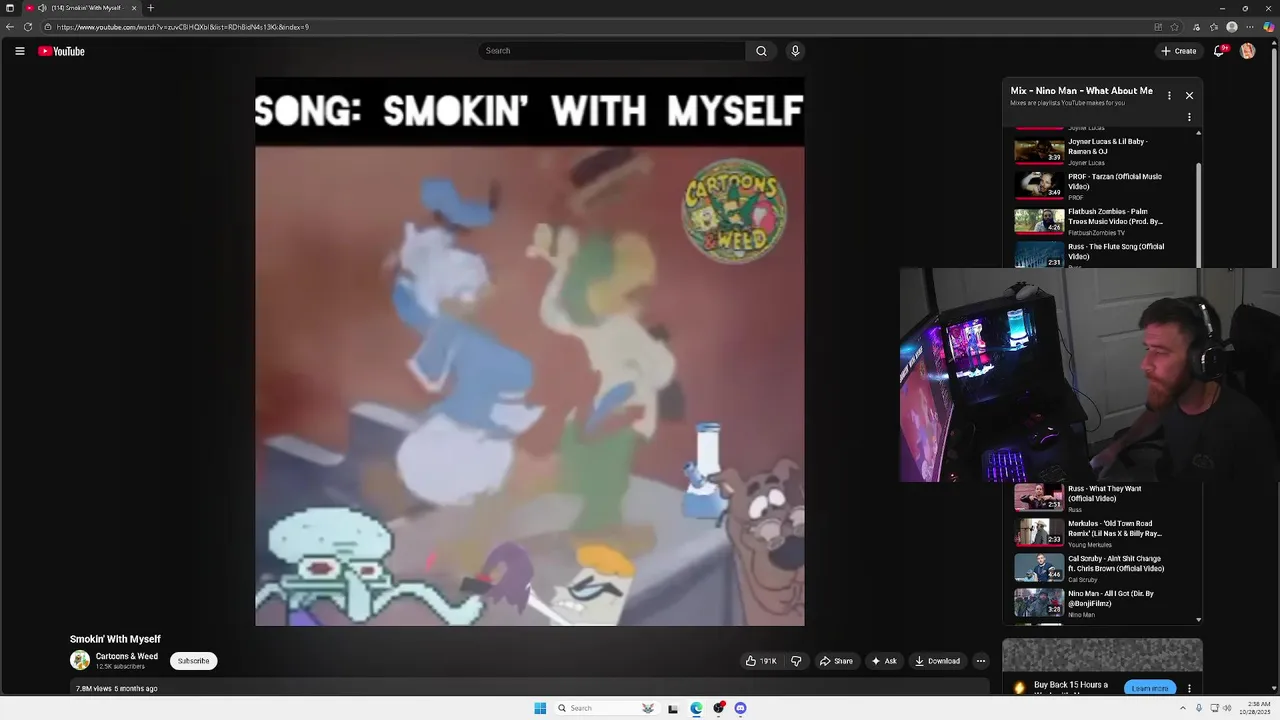This screenshot has width=1280, height=720.
Task: Open the black taskbar app icon after search
Action: tap(673, 708)
